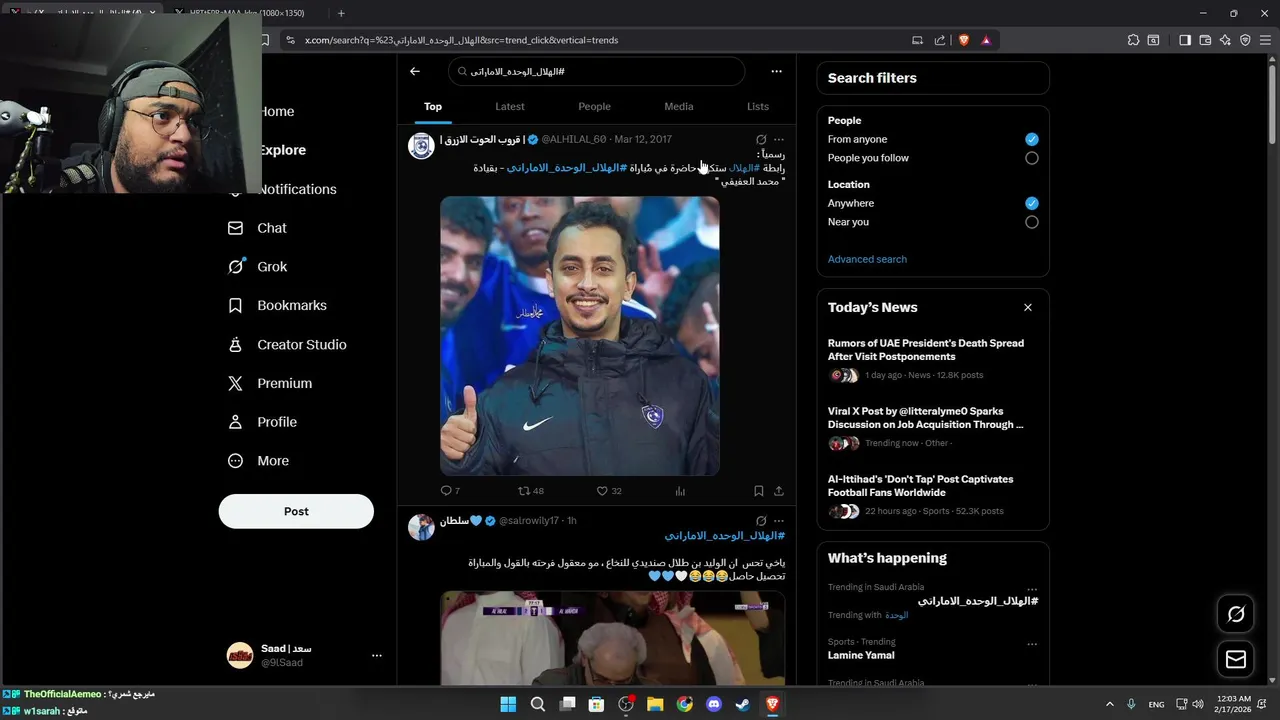Switch to the Latest tab
This screenshot has height=720, width=1280.
click(x=510, y=106)
